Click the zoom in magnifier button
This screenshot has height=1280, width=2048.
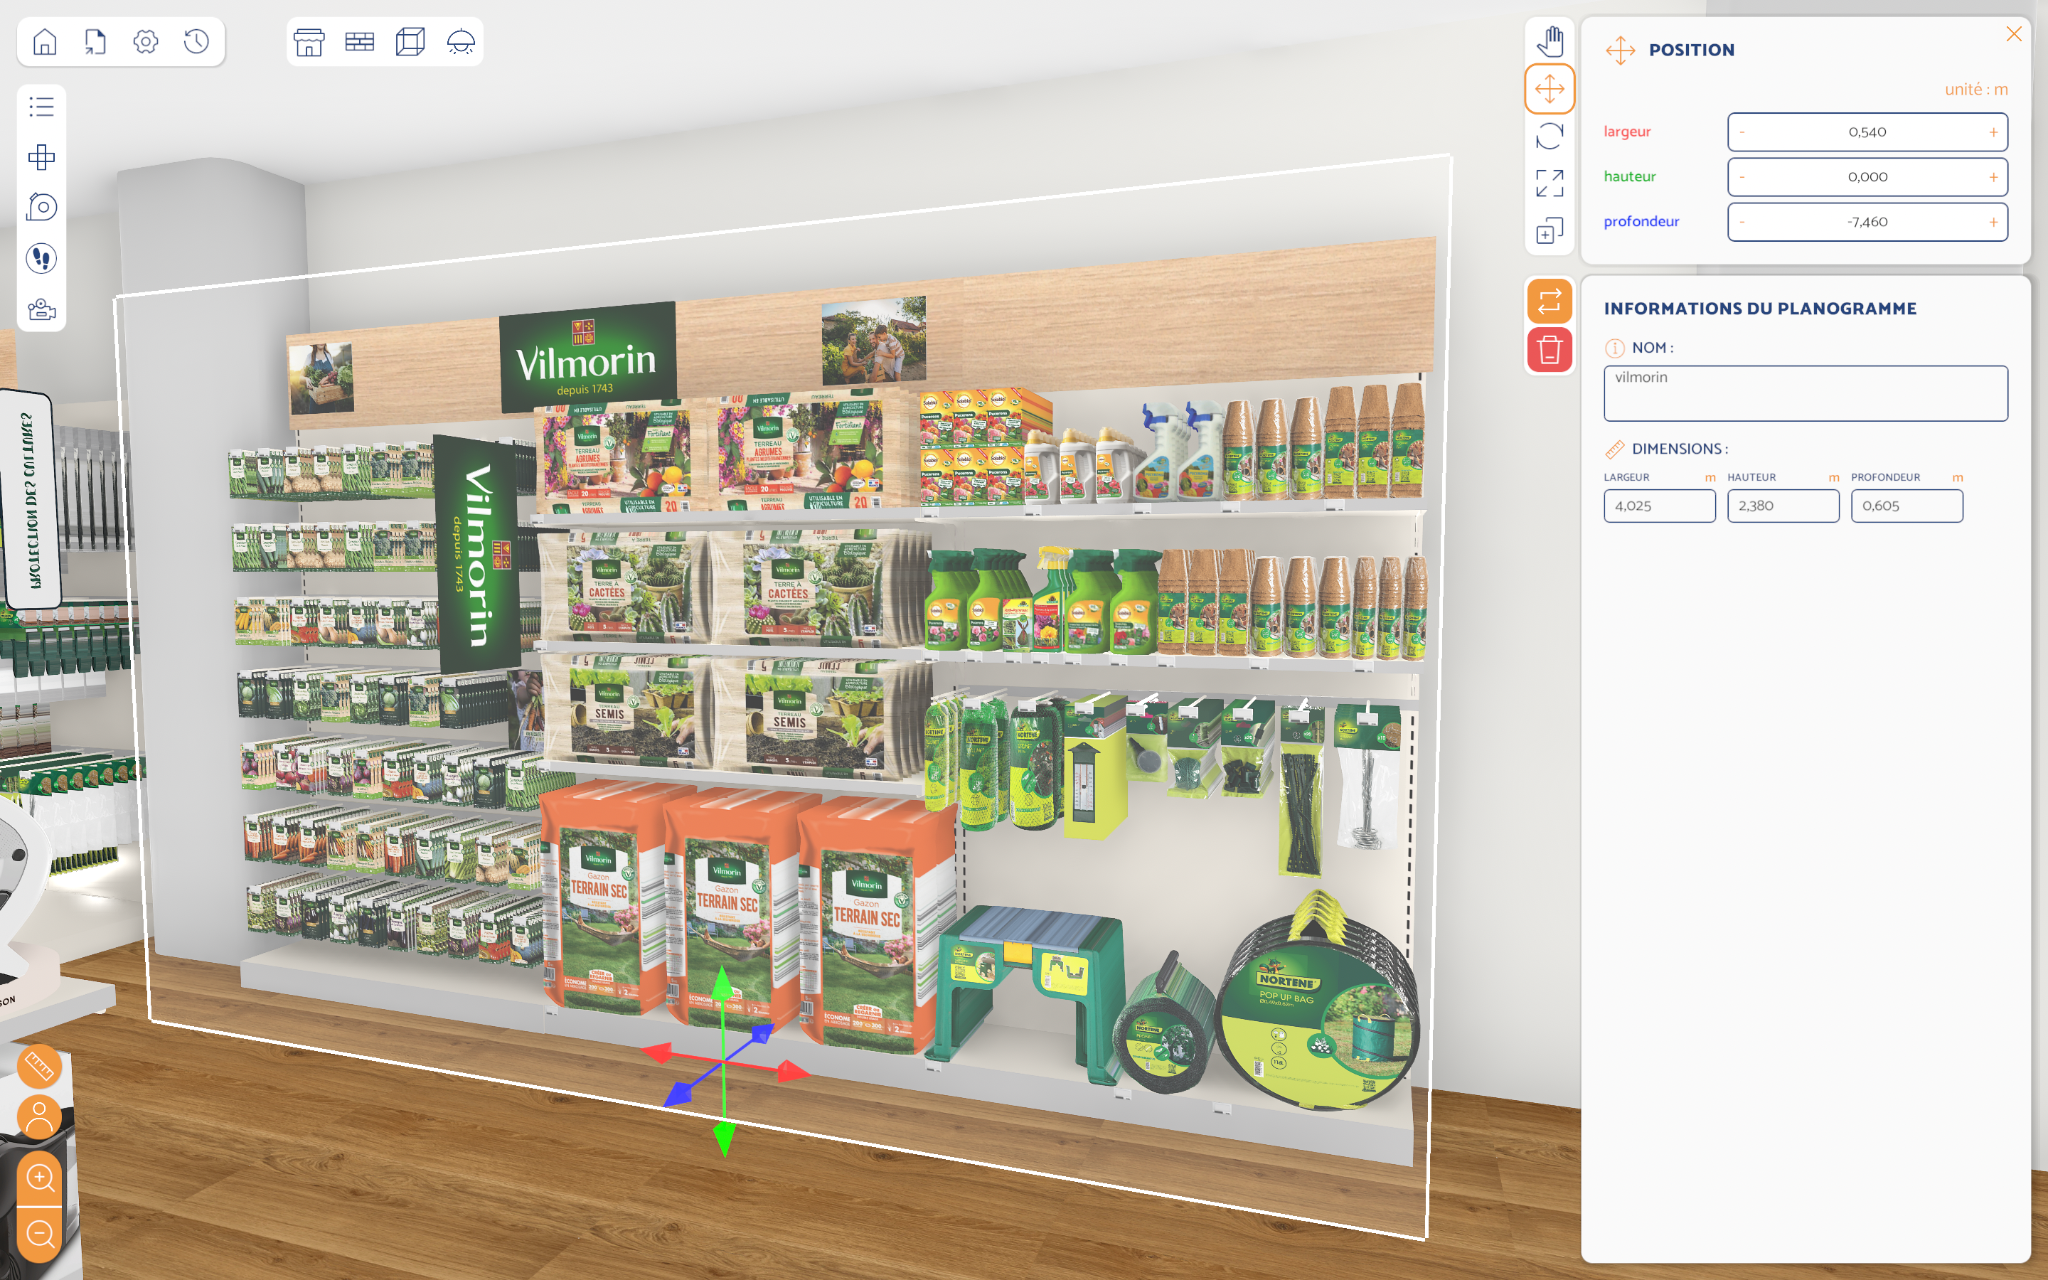pos(40,1178)
